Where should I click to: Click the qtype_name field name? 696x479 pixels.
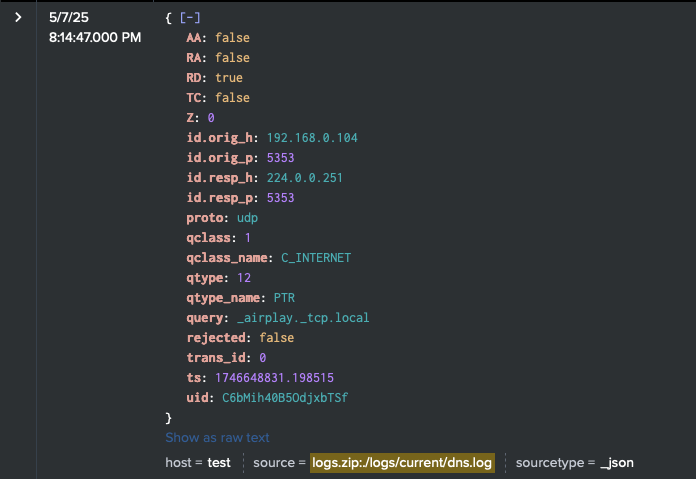click(223, 298)
